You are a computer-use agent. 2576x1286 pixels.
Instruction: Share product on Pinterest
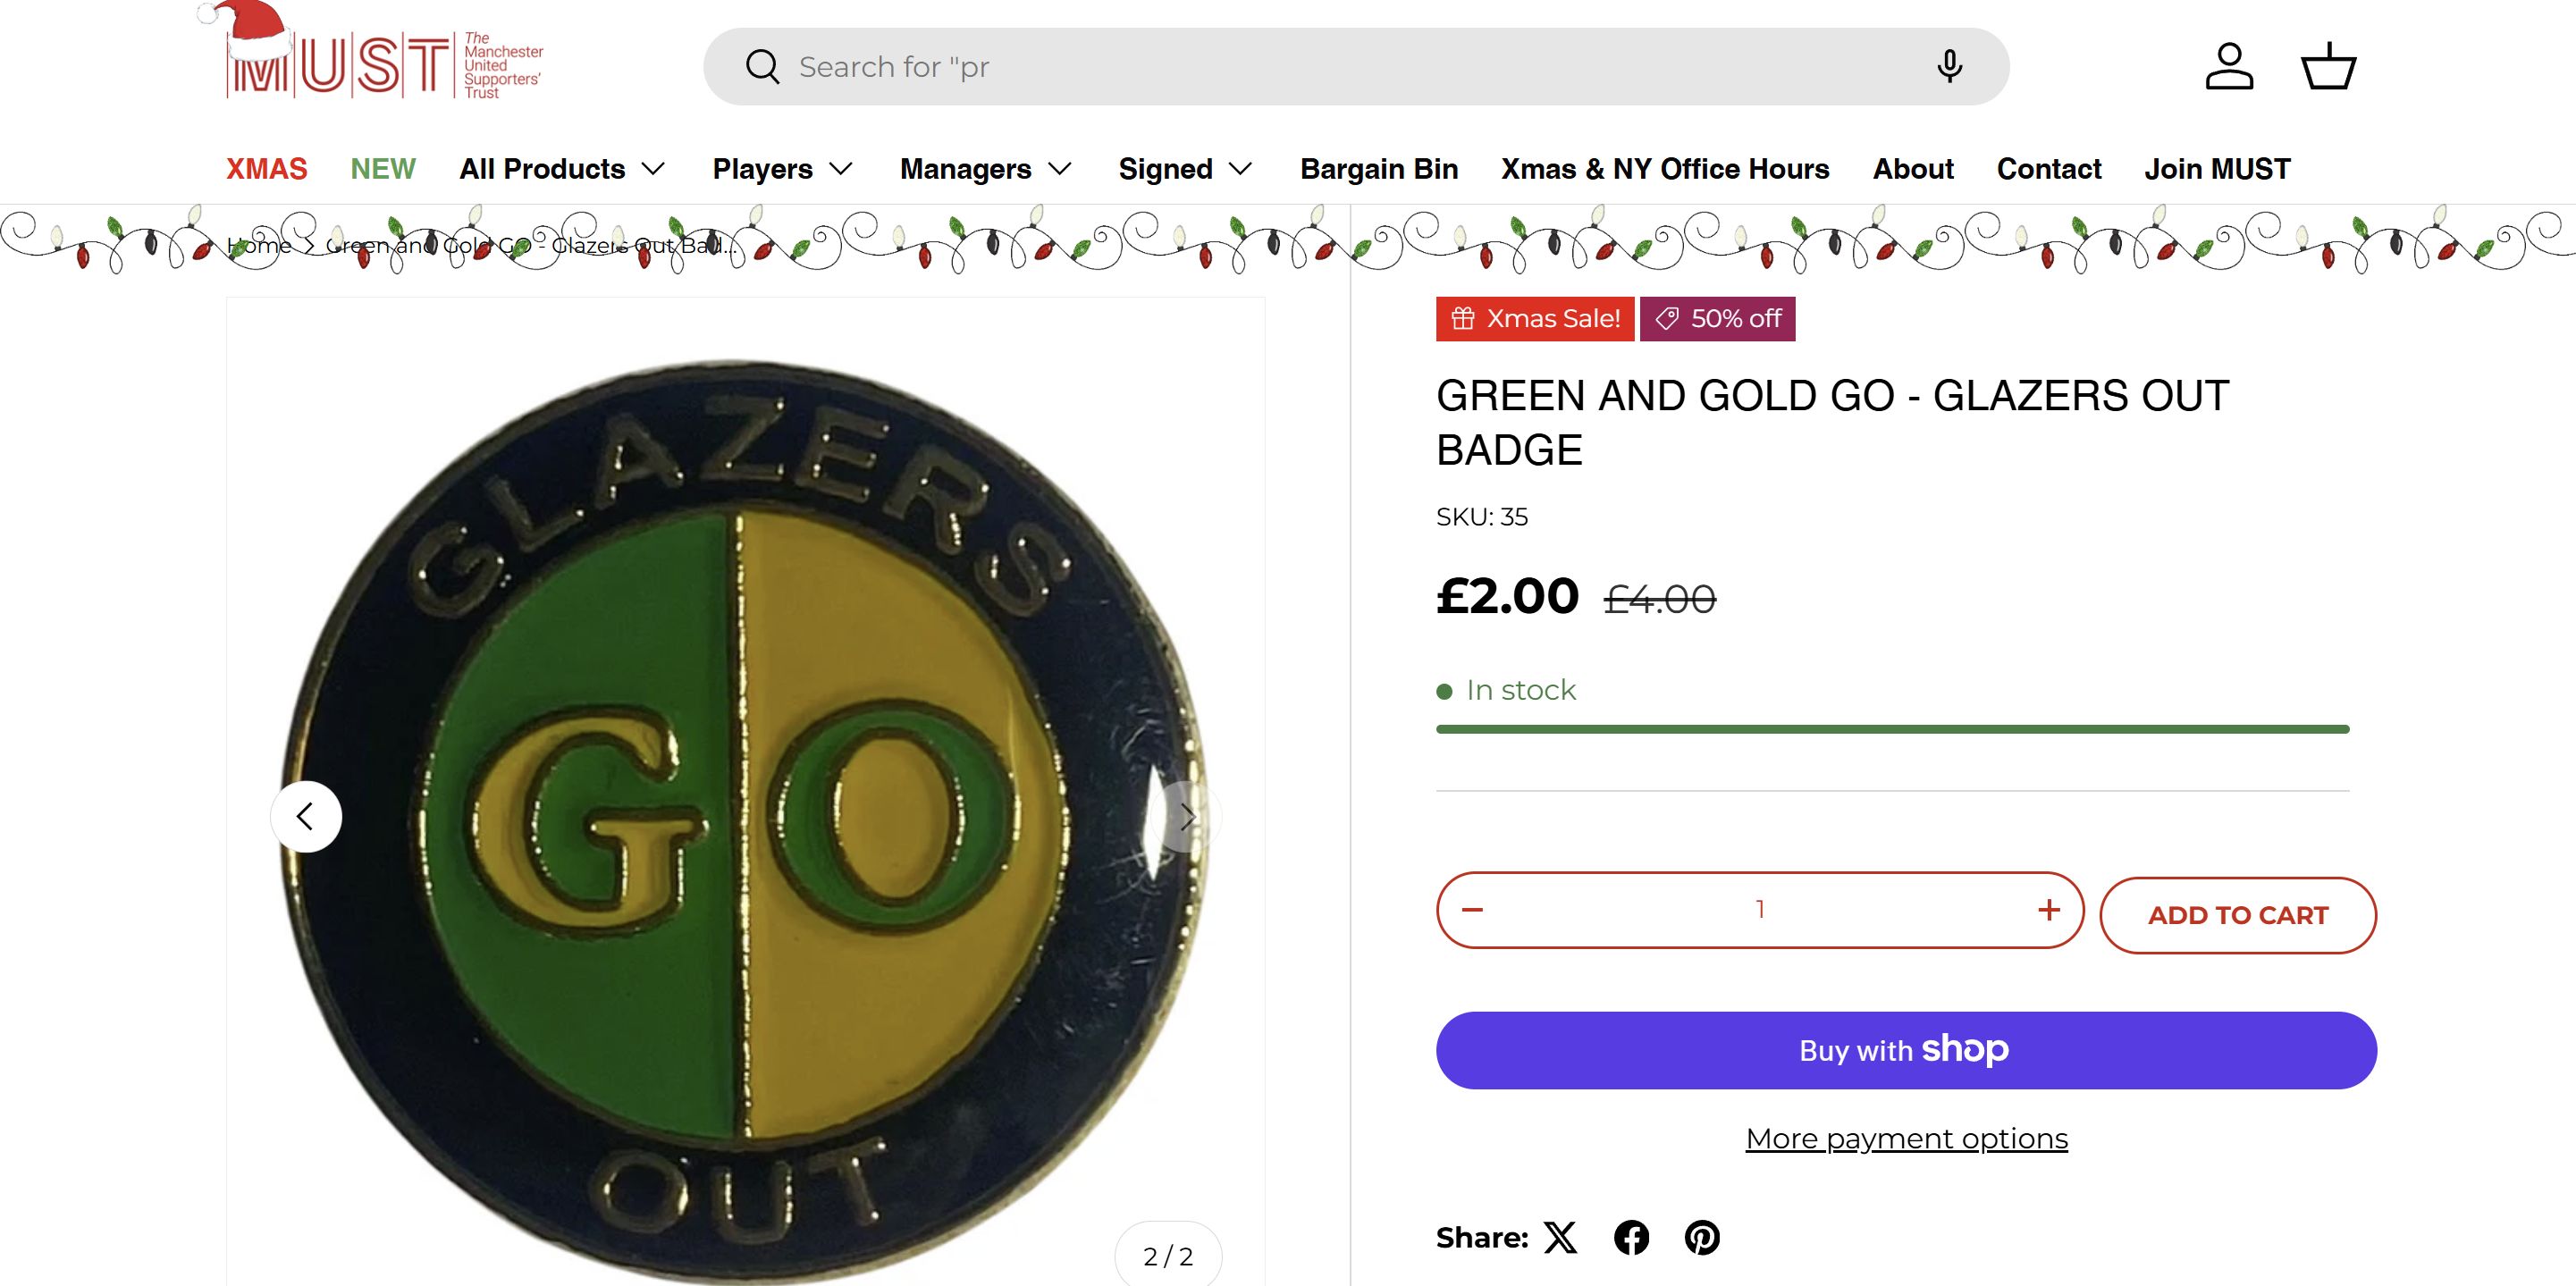[x=1702, y=1238]
